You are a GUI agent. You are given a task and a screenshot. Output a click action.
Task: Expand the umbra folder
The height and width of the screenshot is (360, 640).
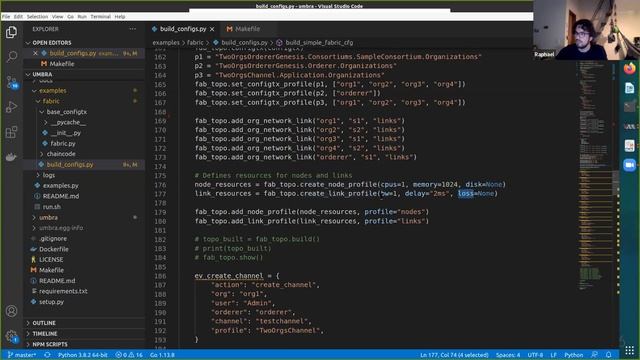[48, 218]
